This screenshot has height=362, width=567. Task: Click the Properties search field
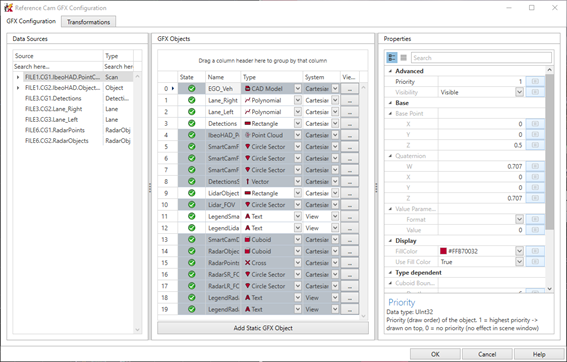481,58
